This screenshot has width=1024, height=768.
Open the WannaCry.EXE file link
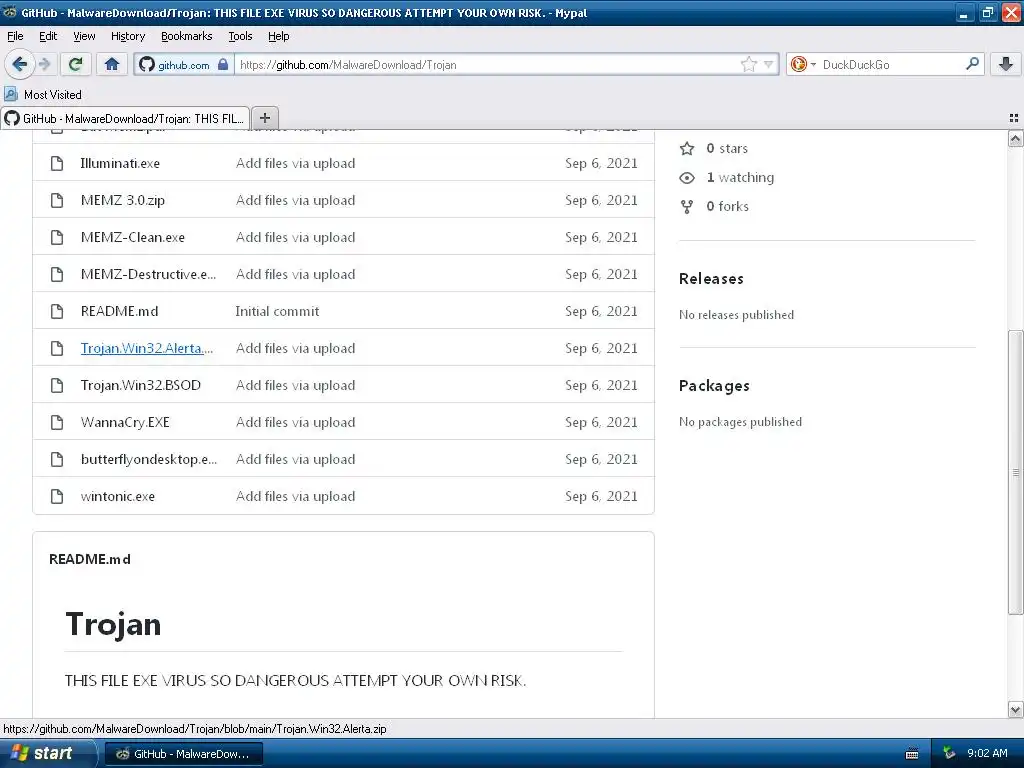pos(125,423)
